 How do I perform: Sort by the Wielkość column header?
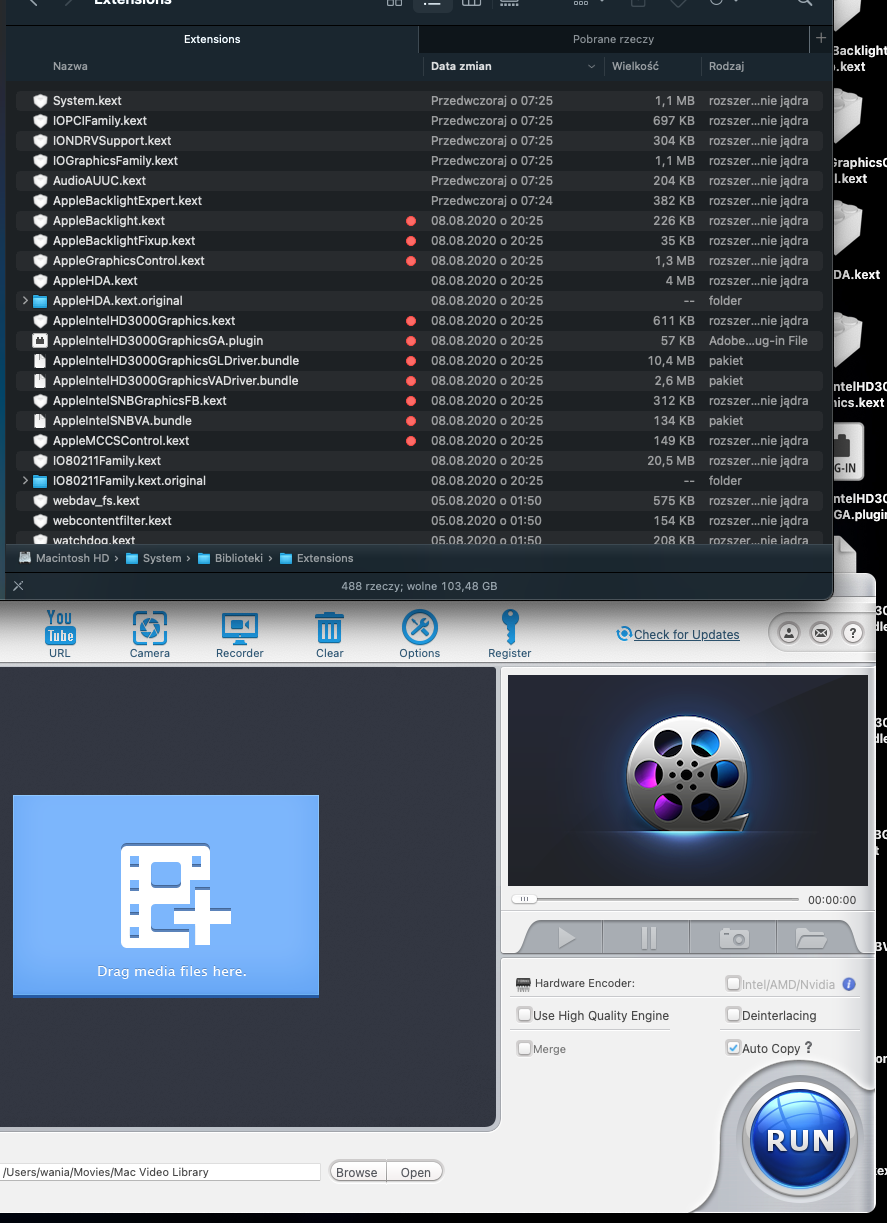[637, 66]
